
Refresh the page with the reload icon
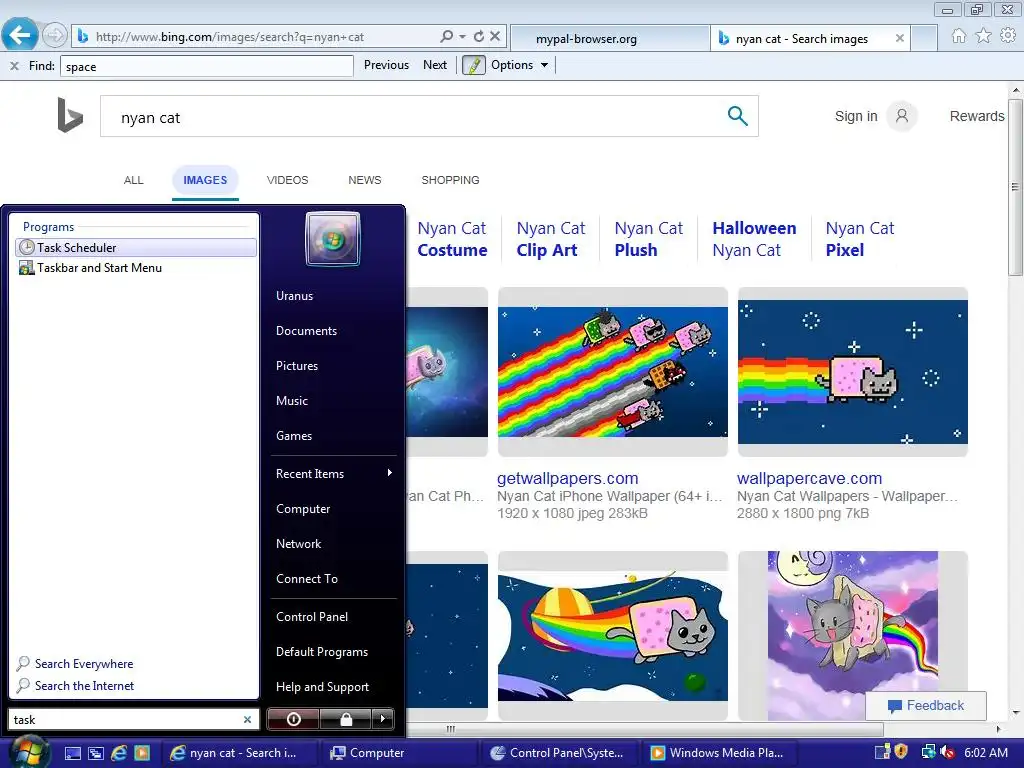(479, 37)
